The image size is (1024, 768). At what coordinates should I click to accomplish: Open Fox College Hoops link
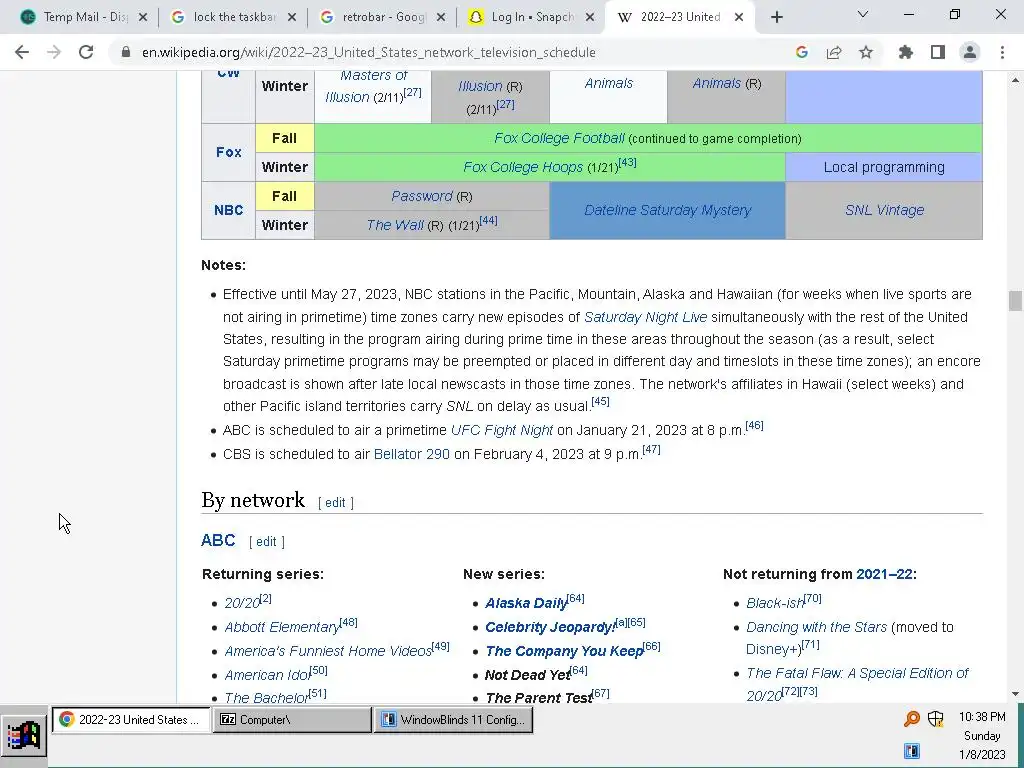(x=522, y=167)
